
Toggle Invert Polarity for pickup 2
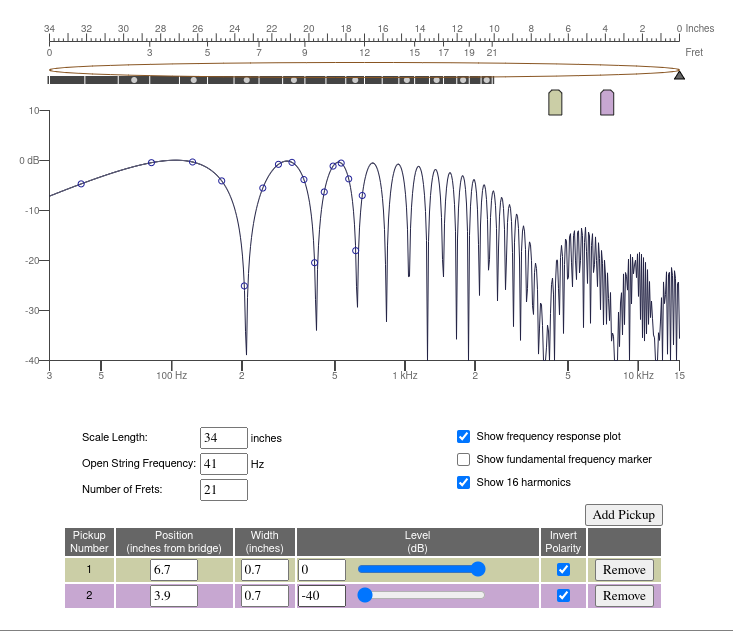click(x=563, y=595)
